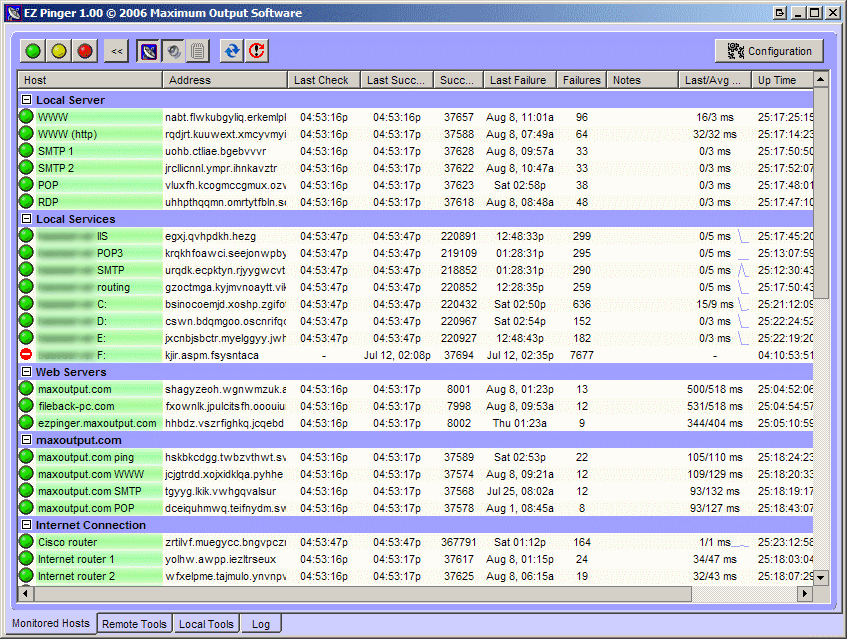Sort by the Failures column header
The width and height of the screenshot is (847, 639).
point(581,80)
